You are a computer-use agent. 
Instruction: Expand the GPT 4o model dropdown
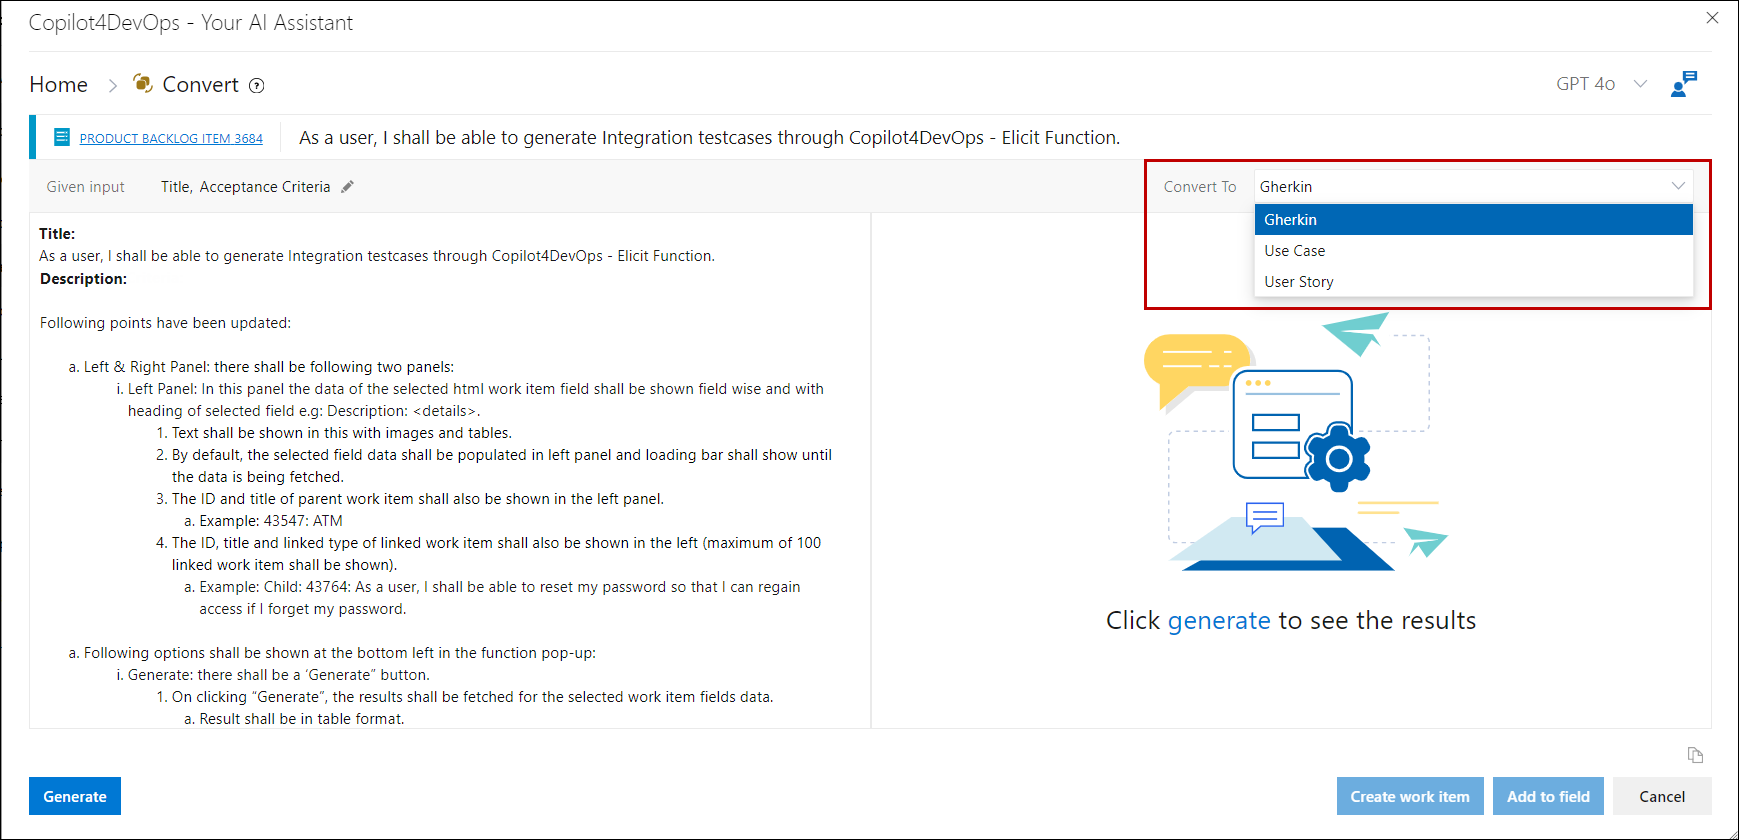click(1640, 84)
